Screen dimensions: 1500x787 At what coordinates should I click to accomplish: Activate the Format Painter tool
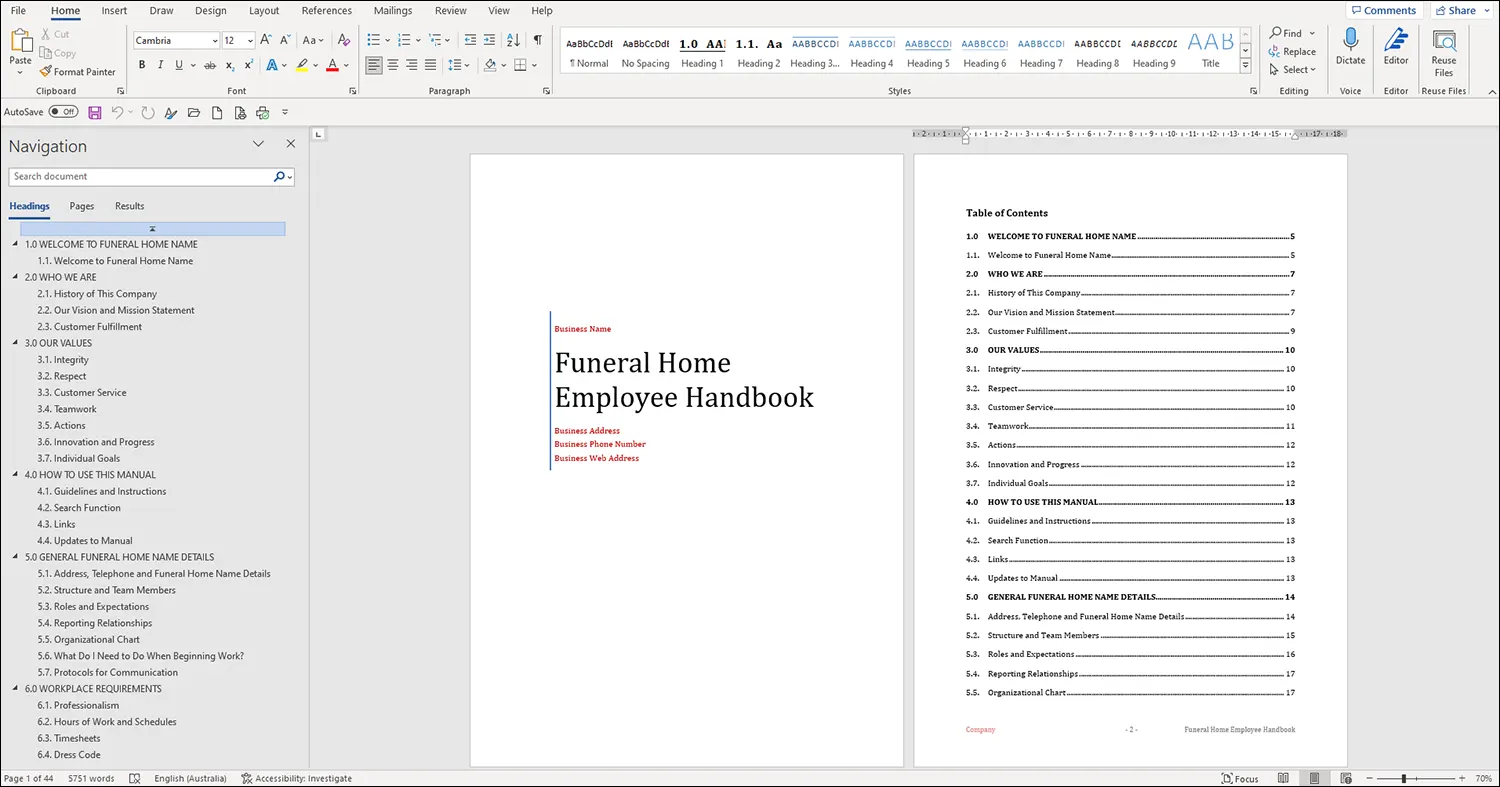(78, 72)
